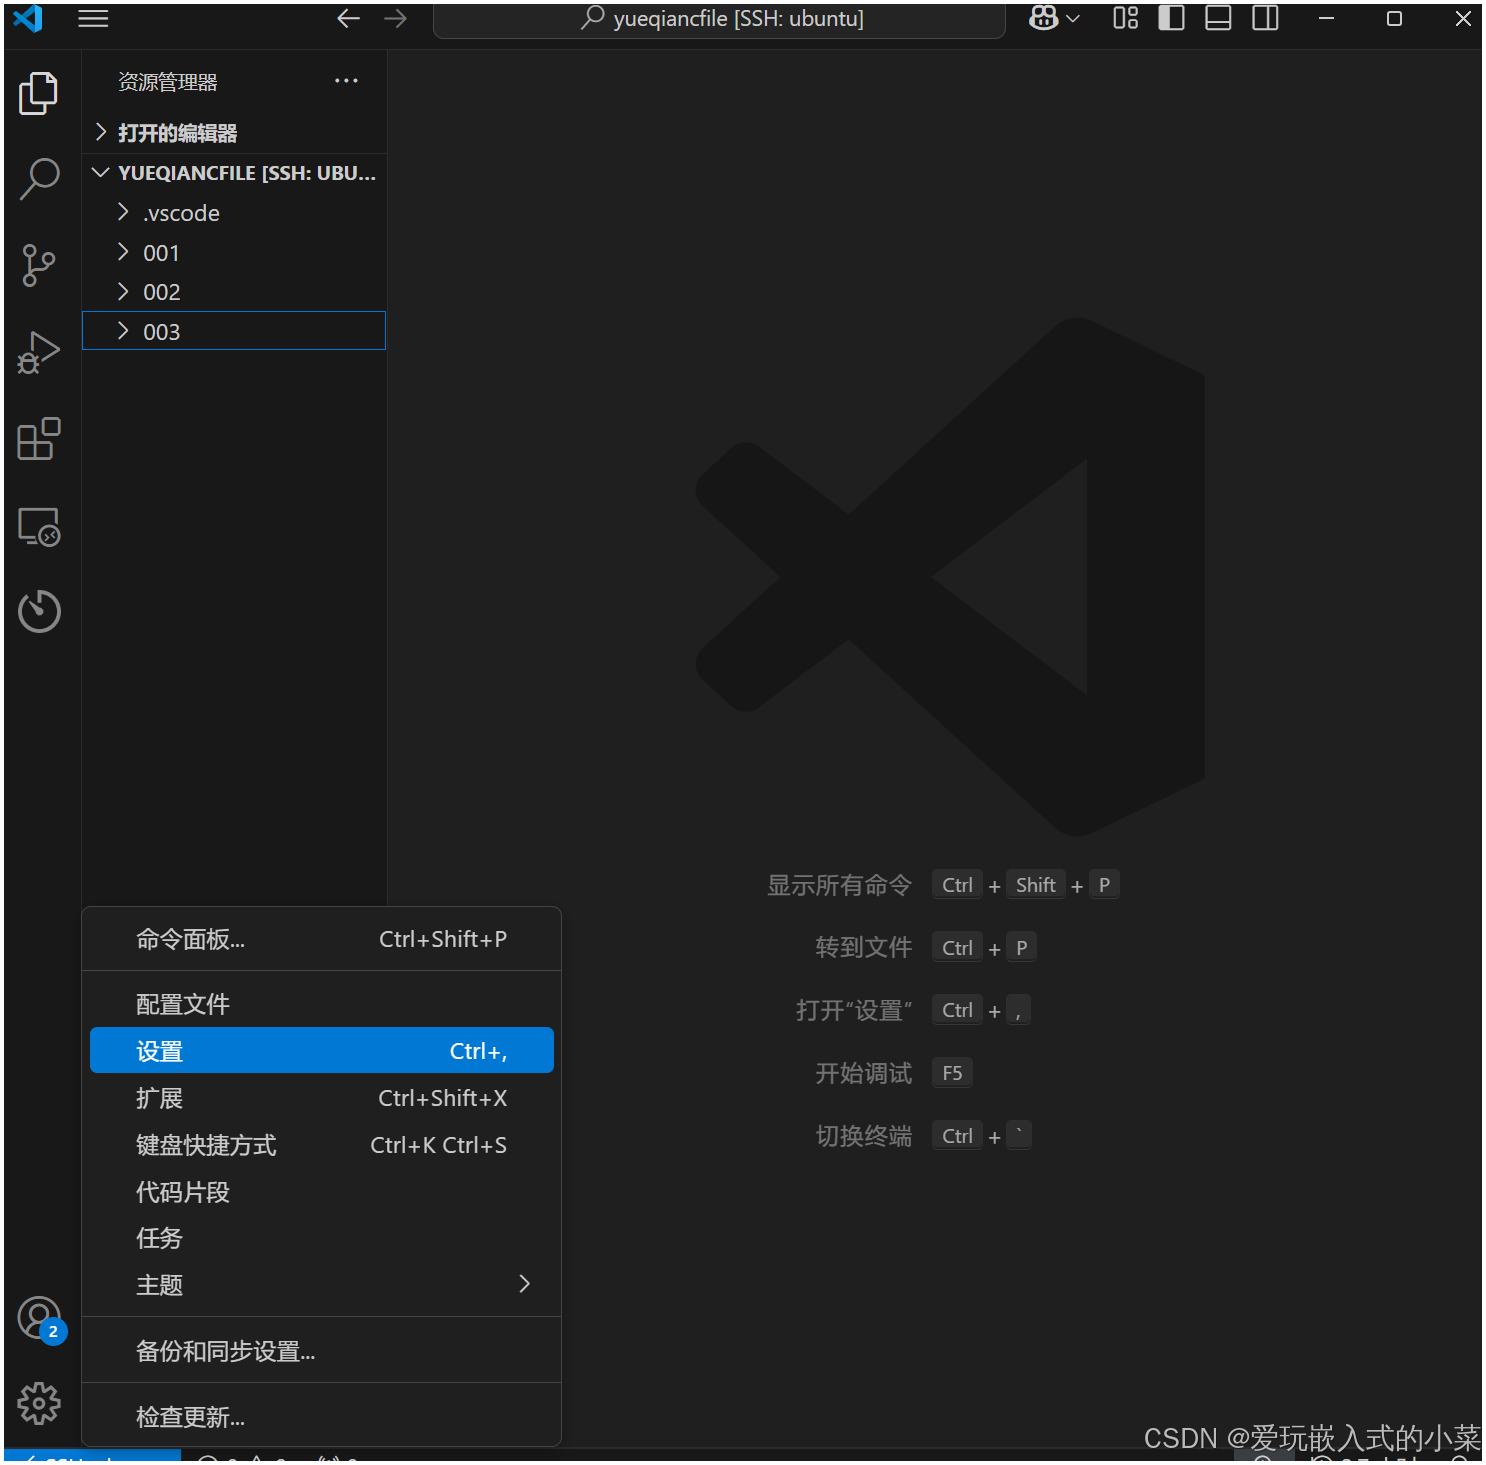Expand the 003 folder
The height and width of the screenshot is (1465, 1486).
[x=234, y=331]
